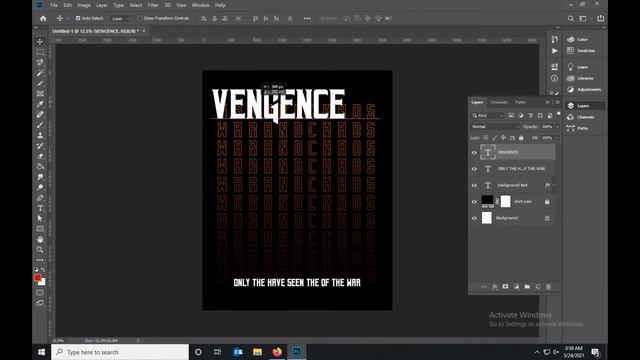Select the Lasso tool
640x360 pixels.
tap(40, 62)
